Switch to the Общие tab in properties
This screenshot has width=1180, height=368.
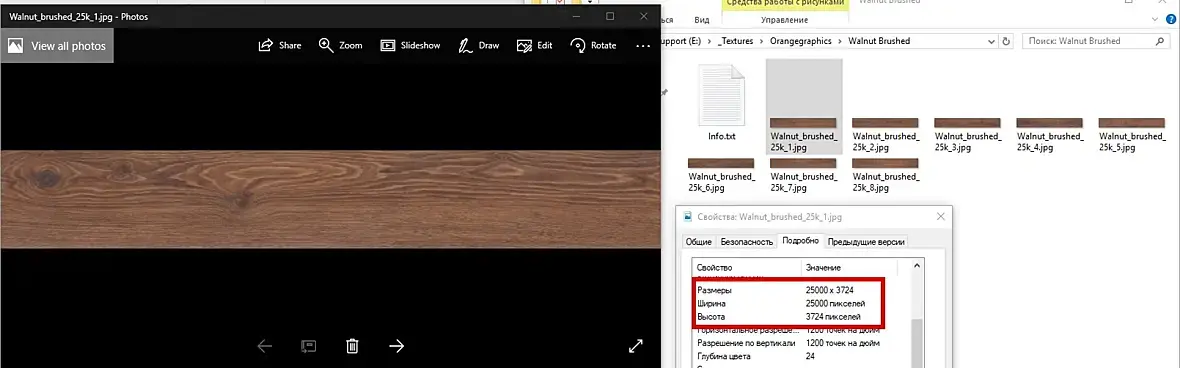point(698,242)
